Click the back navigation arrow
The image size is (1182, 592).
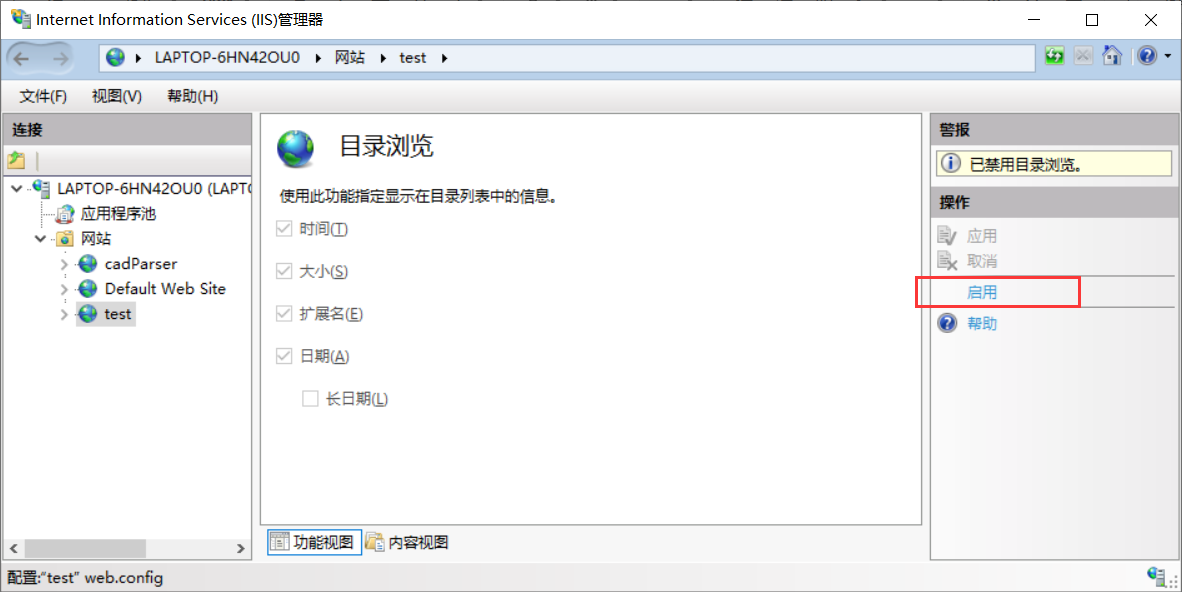tap(22, 57)
